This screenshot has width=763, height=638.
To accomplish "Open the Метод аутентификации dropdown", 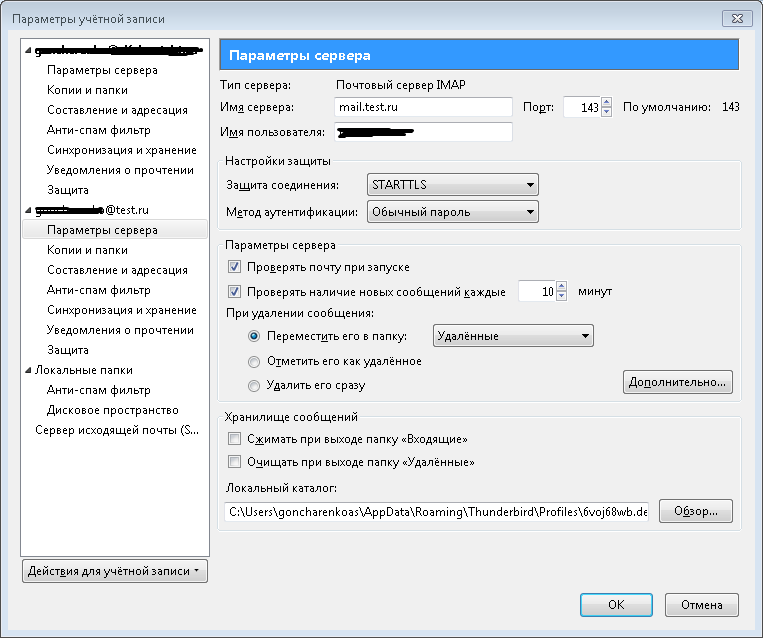I will coord(452,212).
